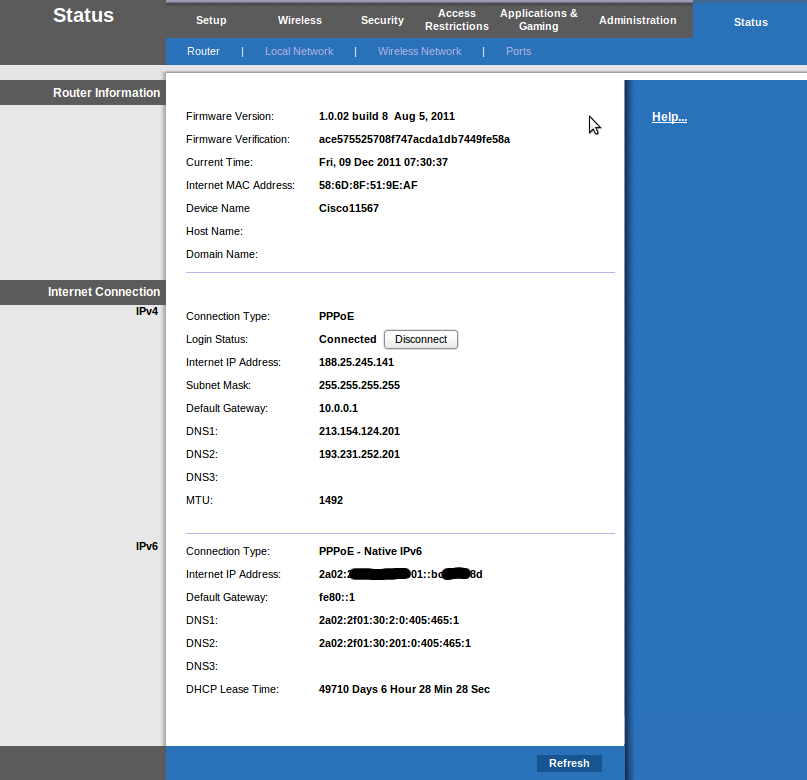The image size is (807, 780).
Task: Open the Help... link
Action: (x=669, y=117)
